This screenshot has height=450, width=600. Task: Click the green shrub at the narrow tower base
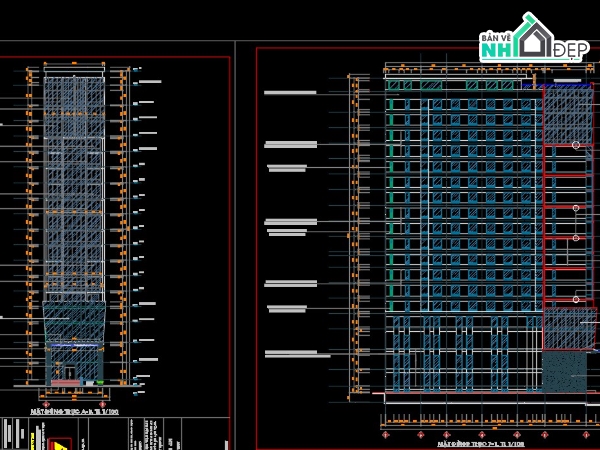100,382
